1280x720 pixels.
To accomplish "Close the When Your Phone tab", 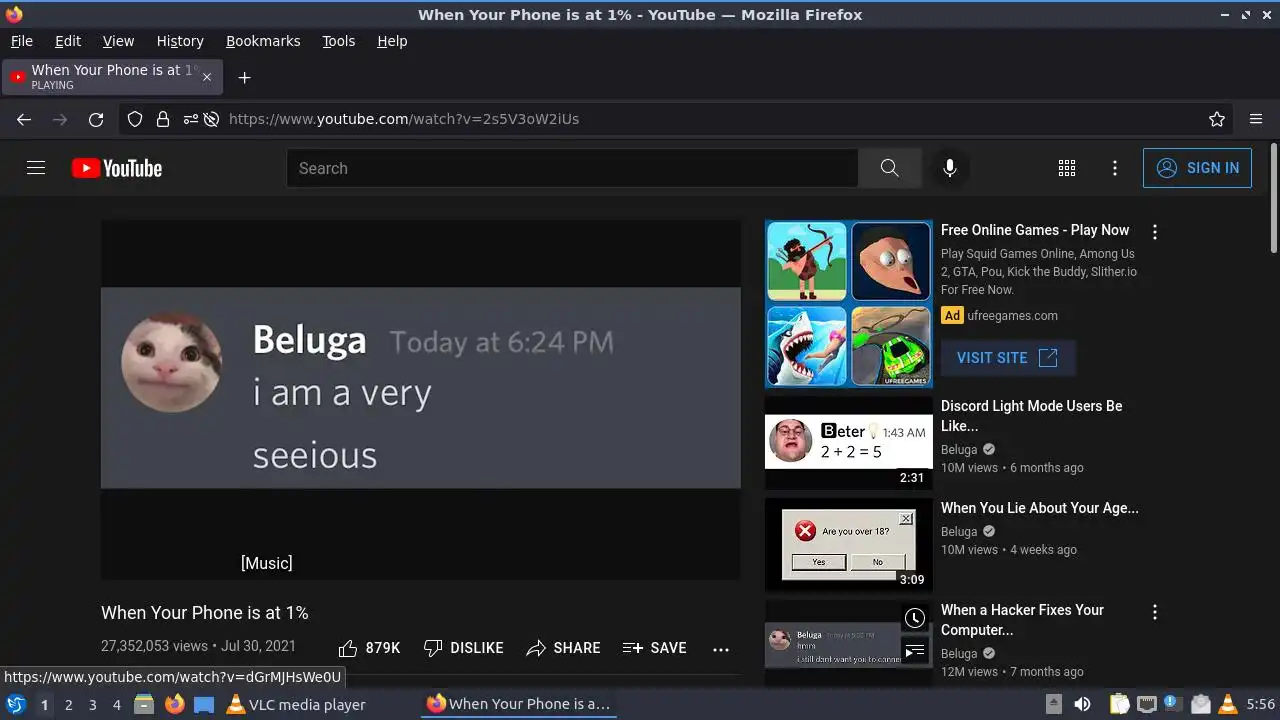I will pos(207,77).
